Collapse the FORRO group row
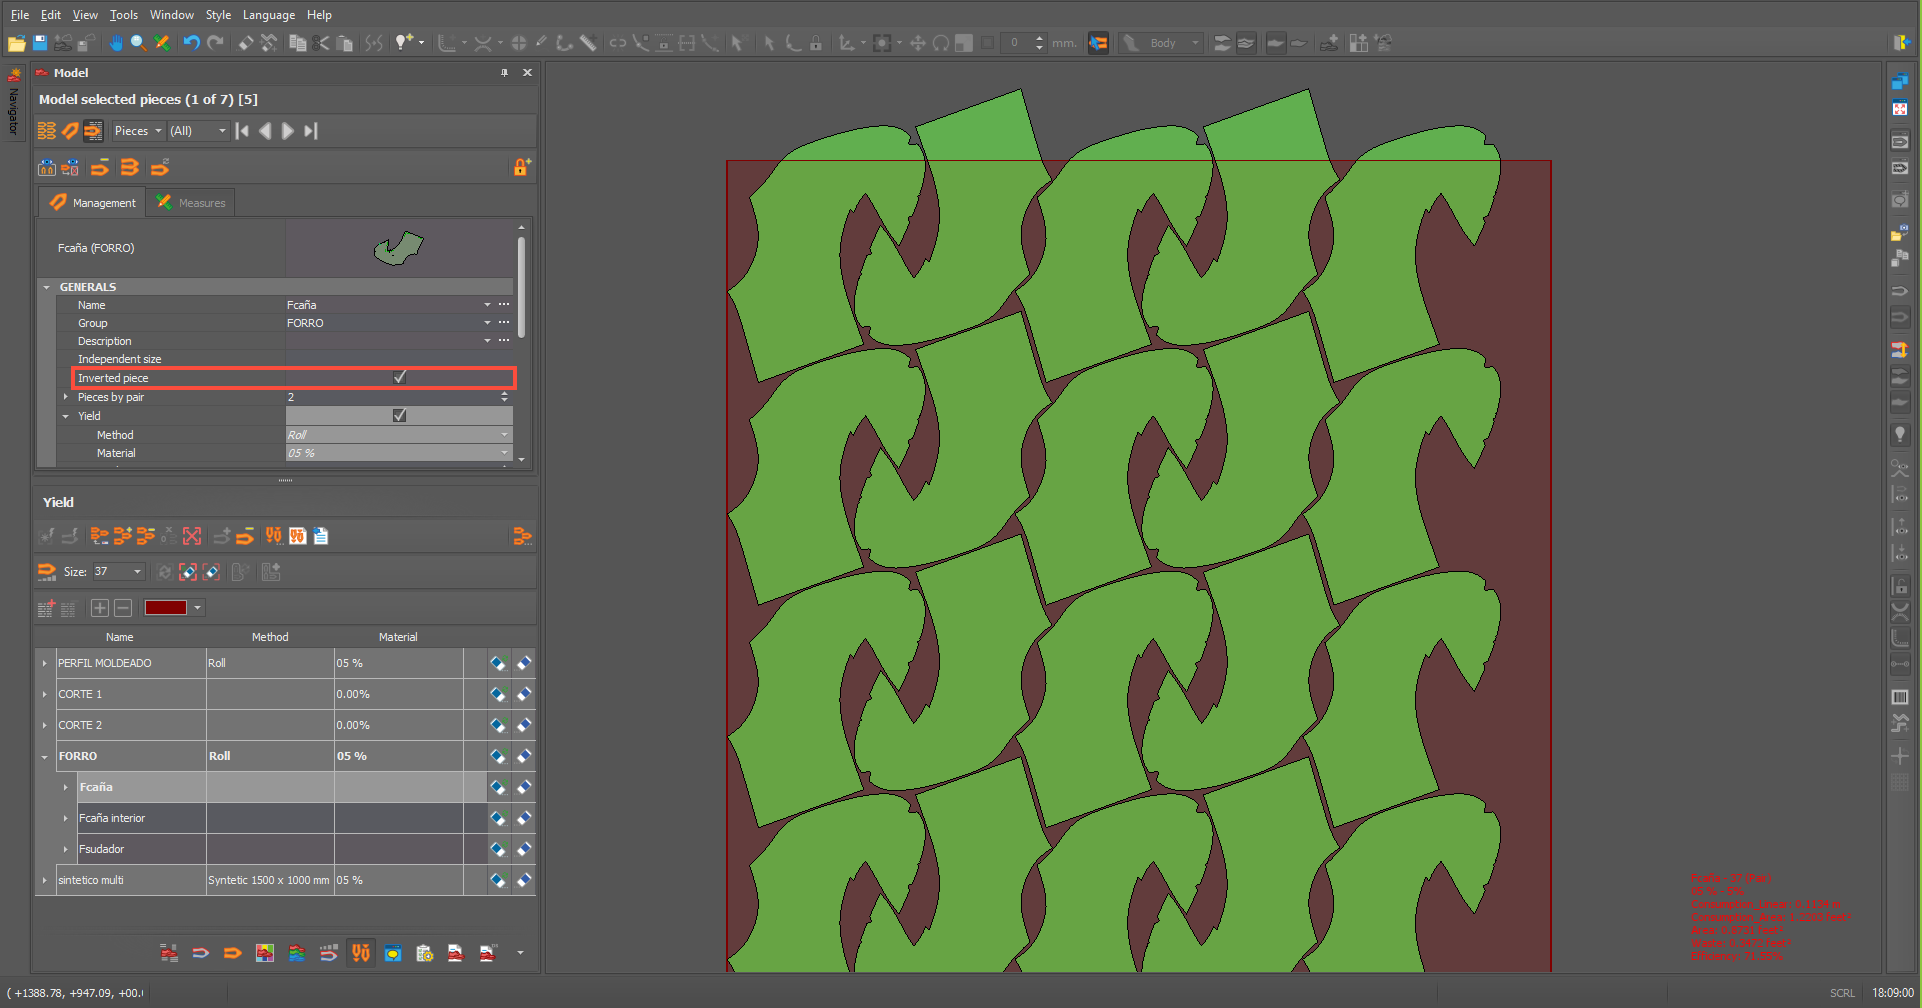 click(x=44, y=757)
